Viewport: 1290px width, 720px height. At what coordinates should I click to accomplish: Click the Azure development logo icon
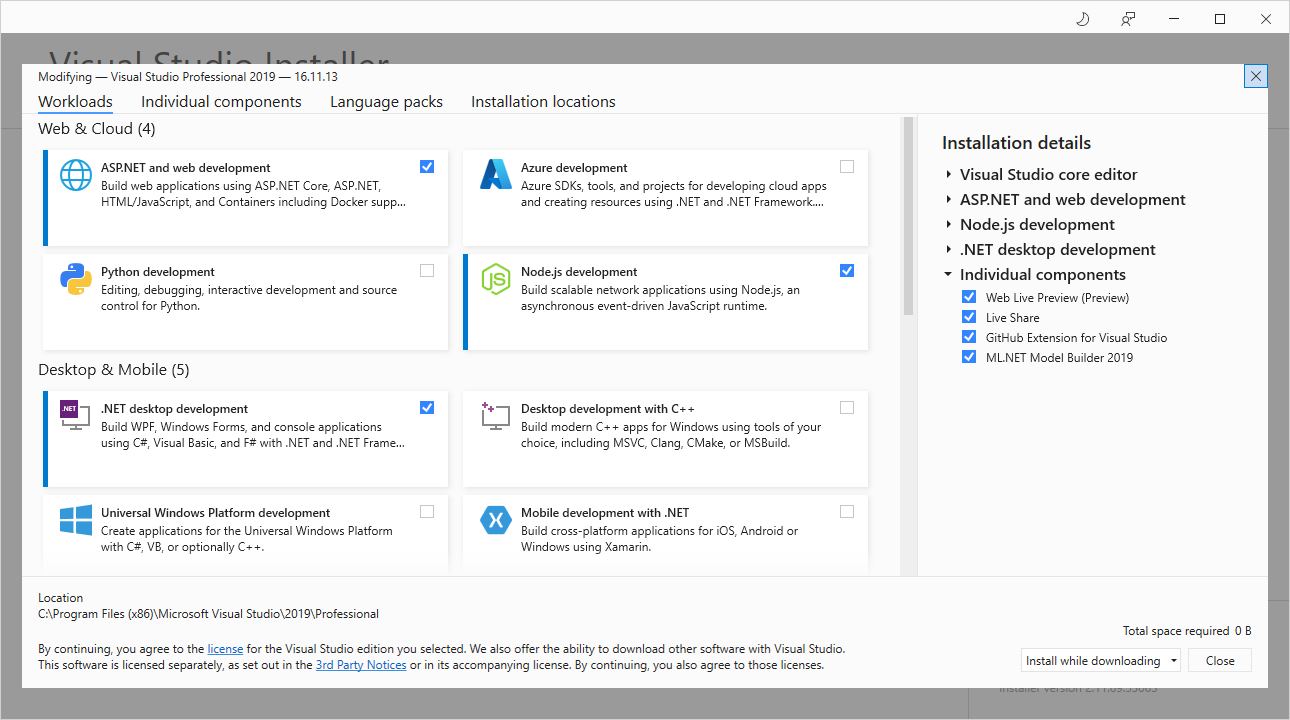click(496, 175)
